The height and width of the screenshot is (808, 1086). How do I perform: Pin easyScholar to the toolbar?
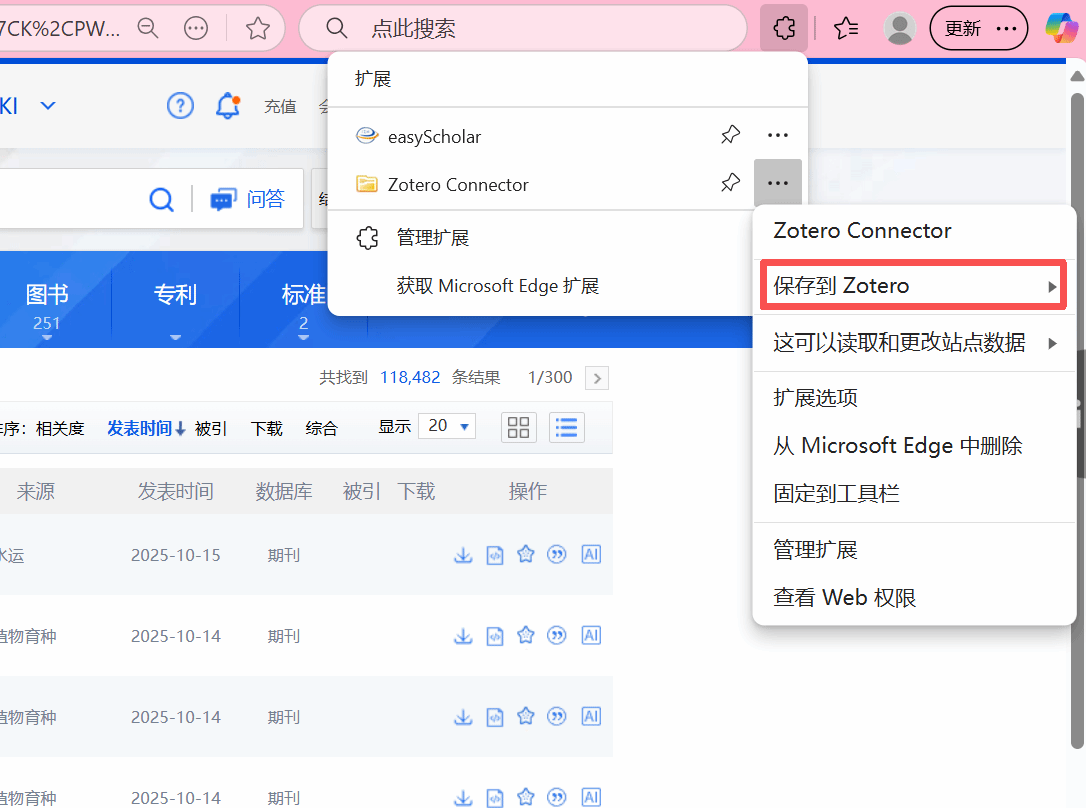tap(730, 135)
